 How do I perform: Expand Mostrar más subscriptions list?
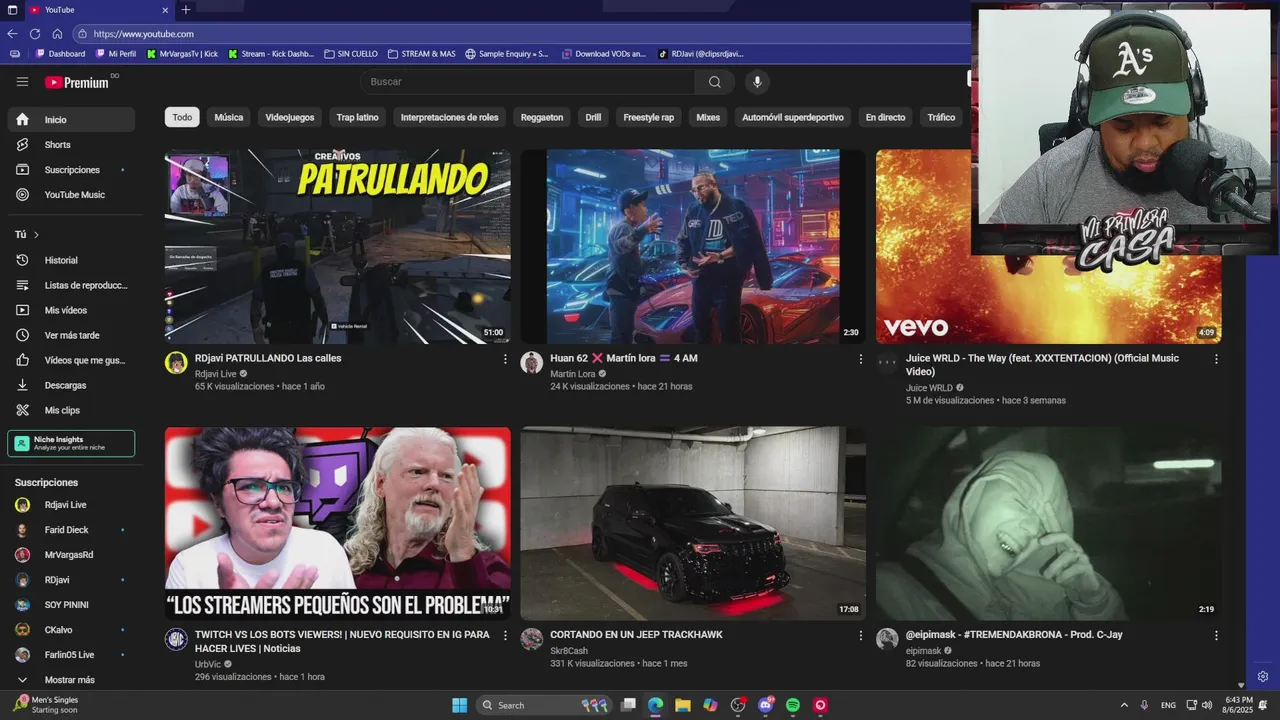click(x=71, y=680)
